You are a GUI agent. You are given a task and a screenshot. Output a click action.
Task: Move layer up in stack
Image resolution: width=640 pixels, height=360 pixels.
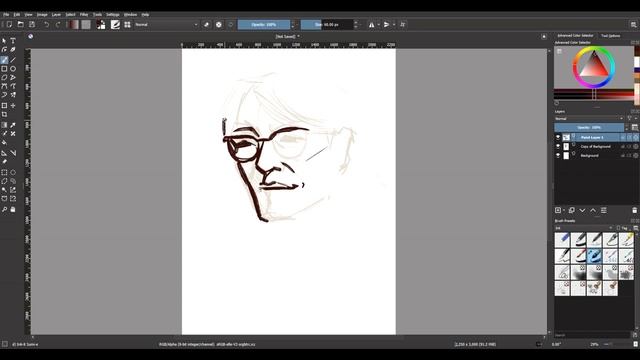[593, 210]
